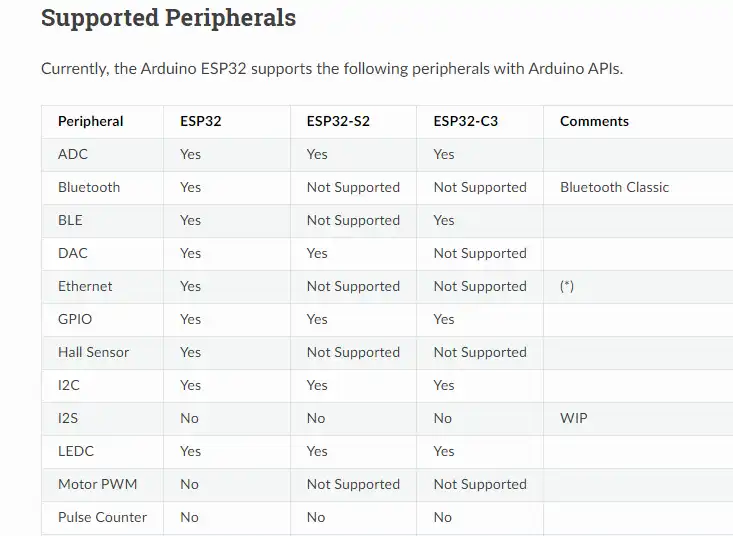Click the DAC row label

point(73,253)
